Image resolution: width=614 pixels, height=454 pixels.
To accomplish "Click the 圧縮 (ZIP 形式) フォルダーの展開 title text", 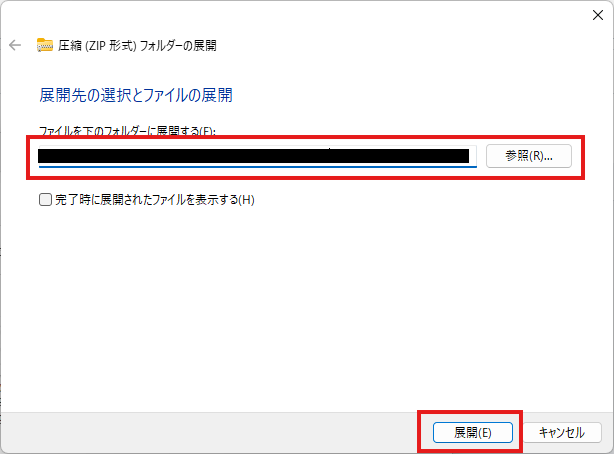I will (x=137, y=45).
